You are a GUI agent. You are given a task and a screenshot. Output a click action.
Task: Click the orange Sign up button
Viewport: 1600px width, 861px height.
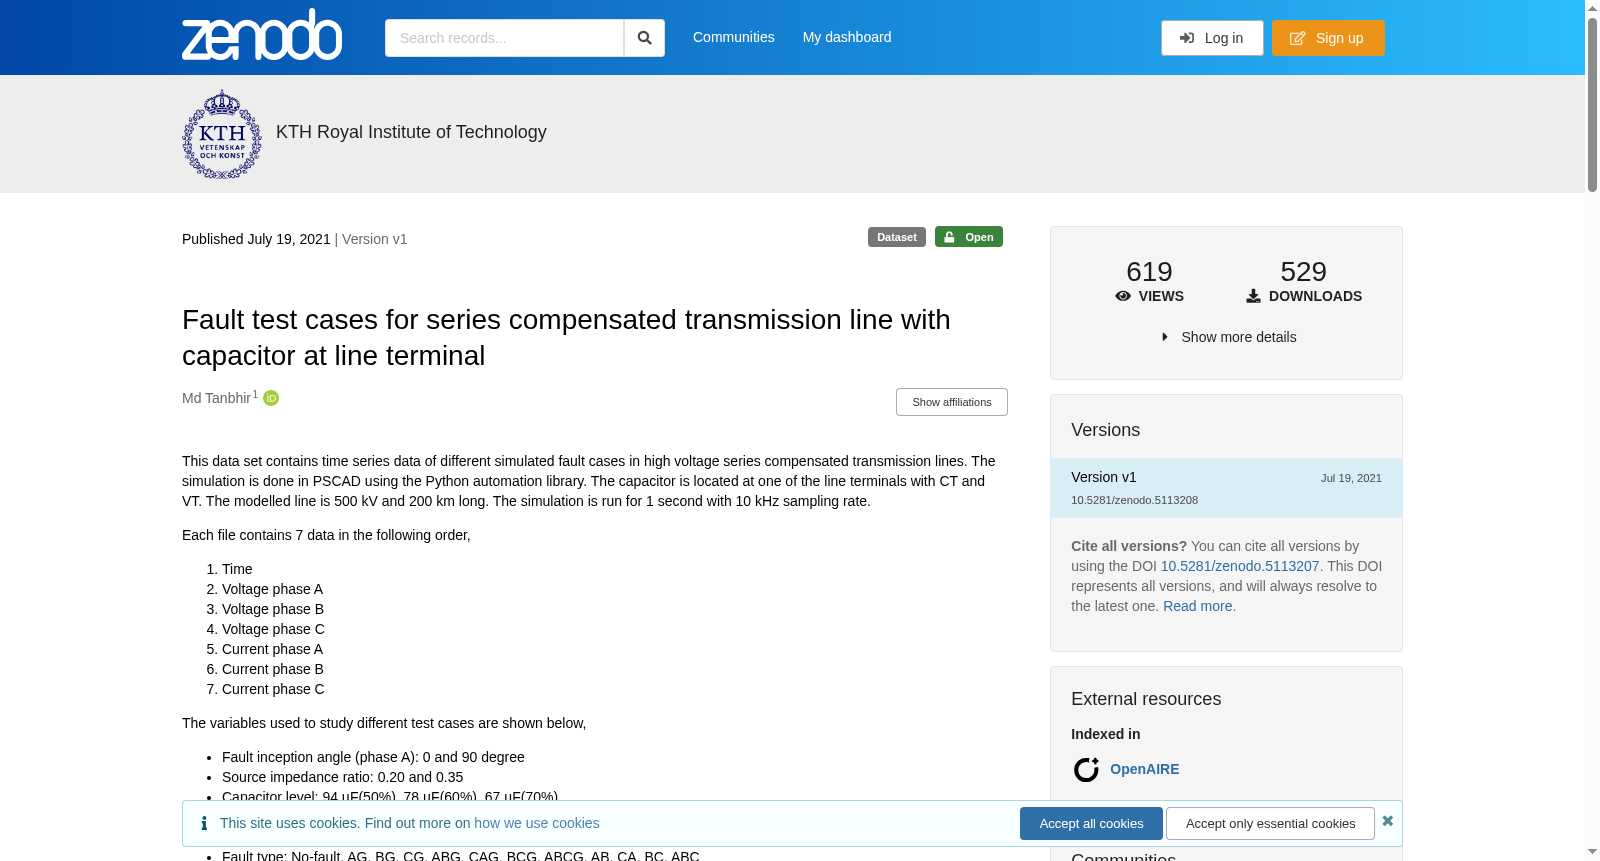[1328, 38]
